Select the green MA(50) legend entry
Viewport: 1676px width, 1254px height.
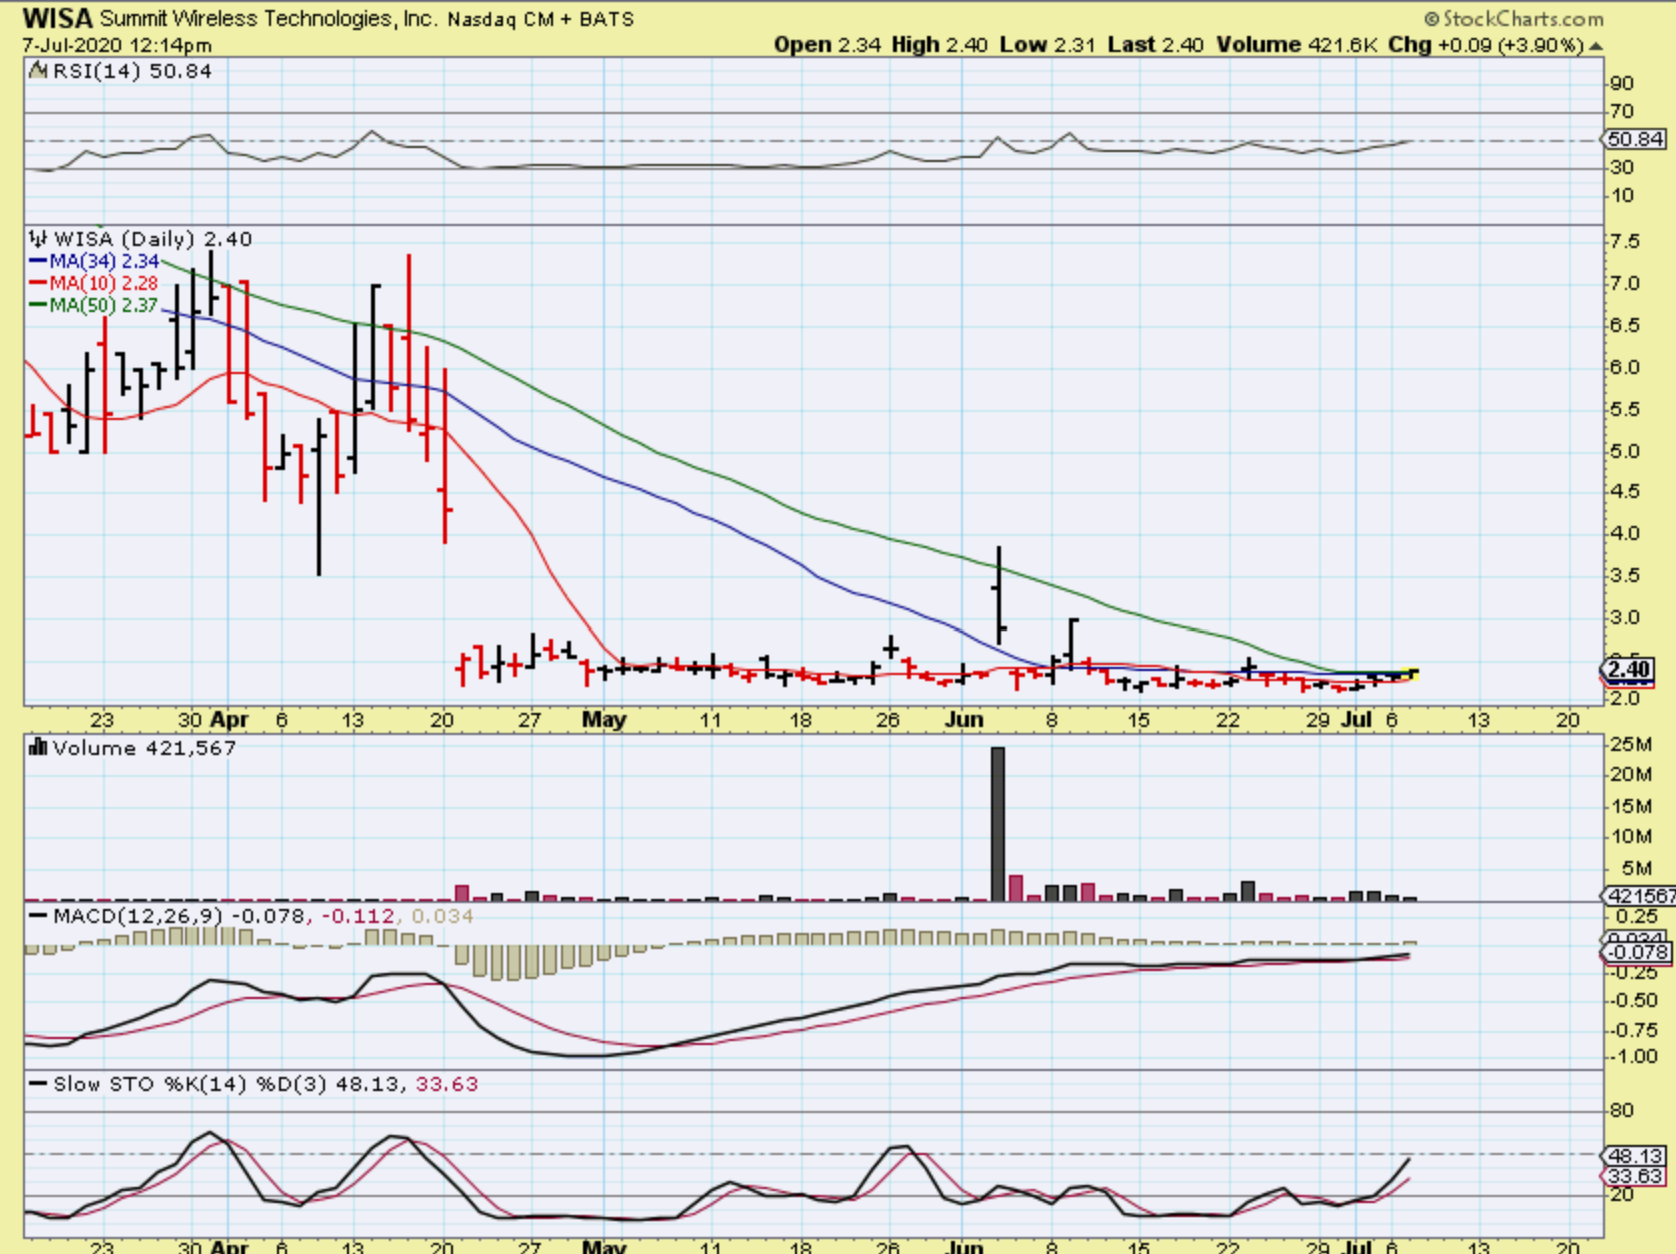[x=95, y=305]
